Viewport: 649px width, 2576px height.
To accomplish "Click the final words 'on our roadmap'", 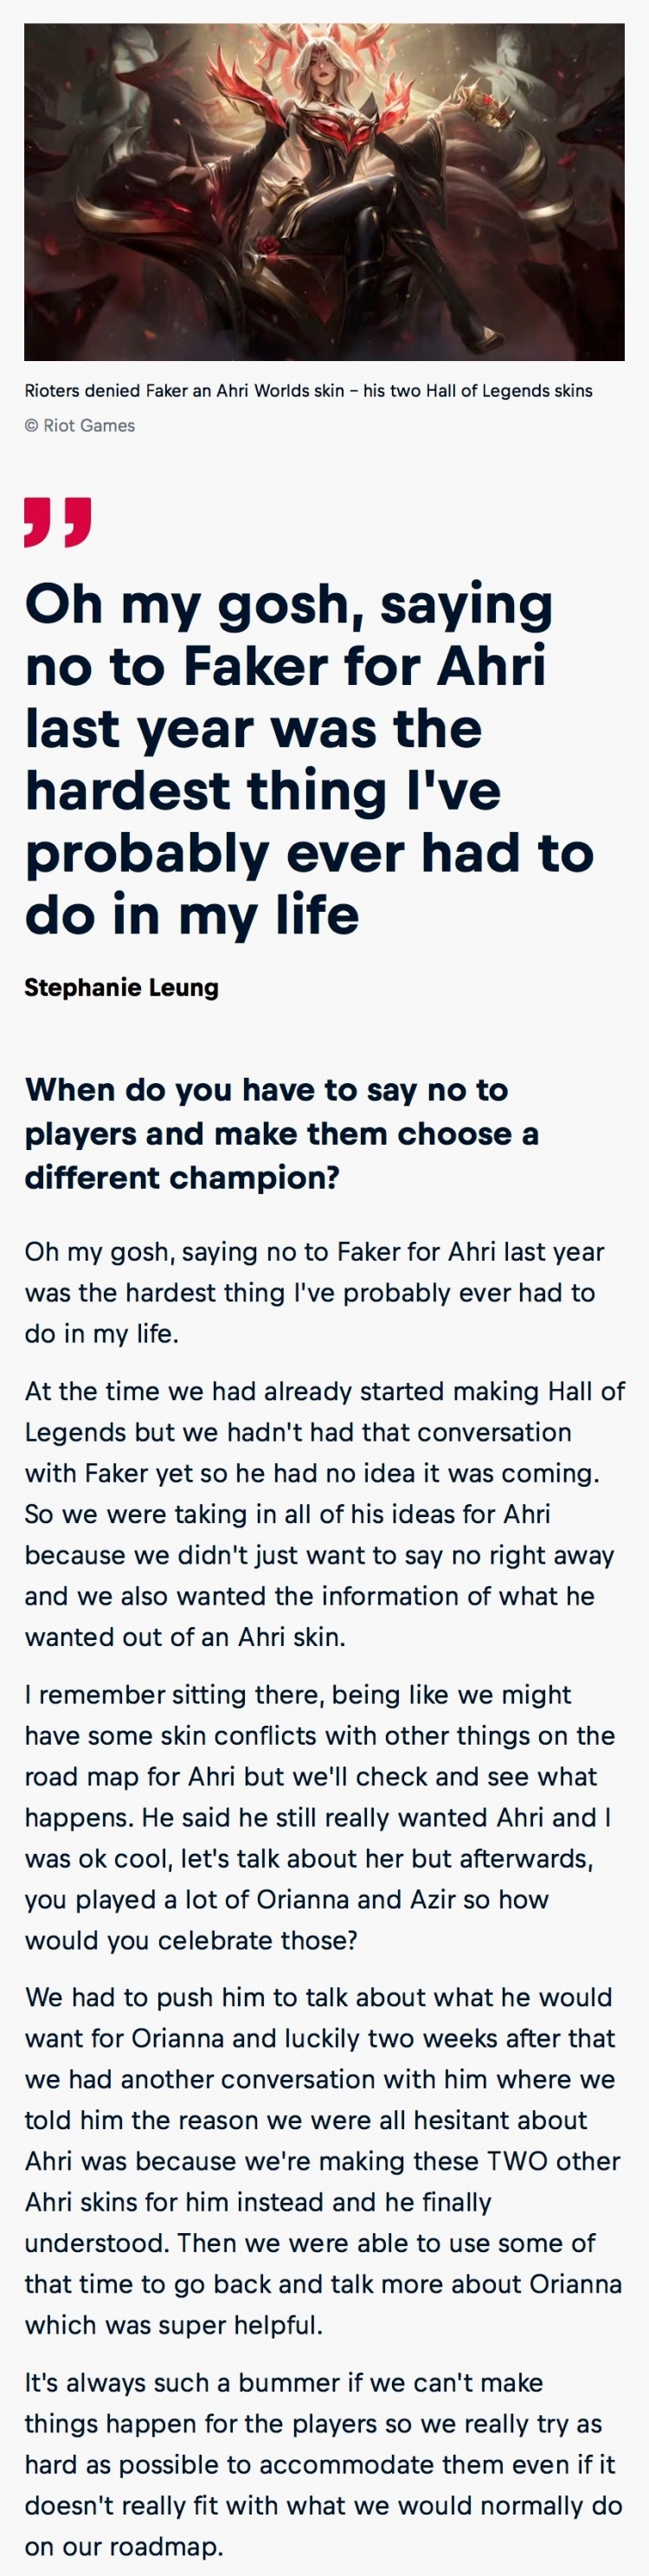I will pyautogui.click(x=123, y=2546).
